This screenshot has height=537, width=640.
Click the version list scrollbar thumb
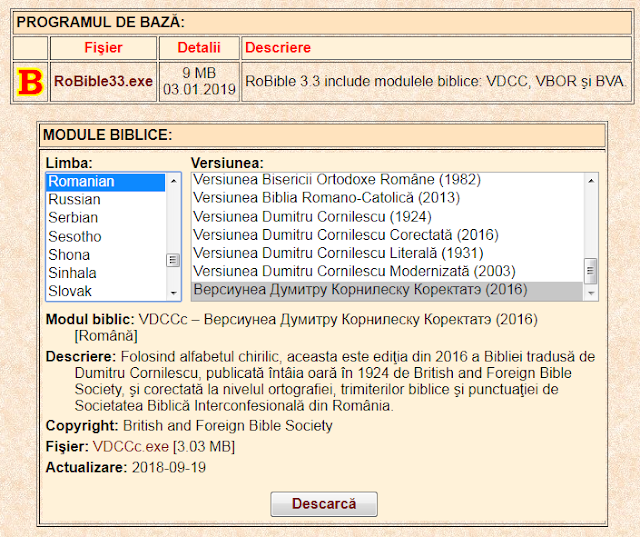pos(590,271)
